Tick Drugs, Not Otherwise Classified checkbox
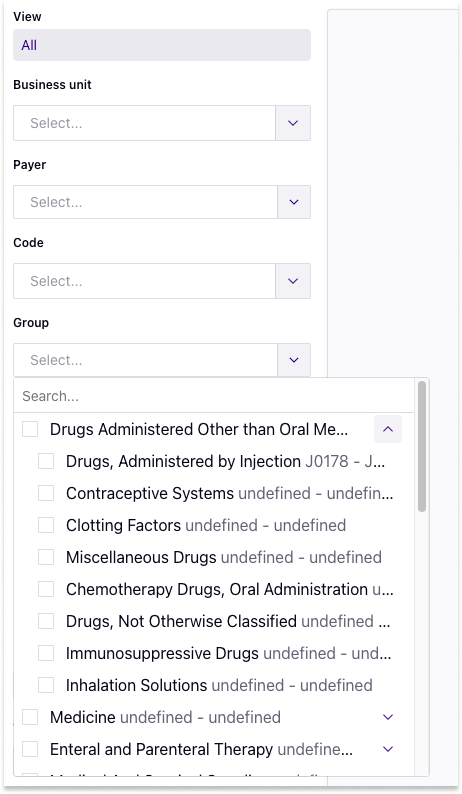Viewport: 462px width, 794px height. [46, 621]
